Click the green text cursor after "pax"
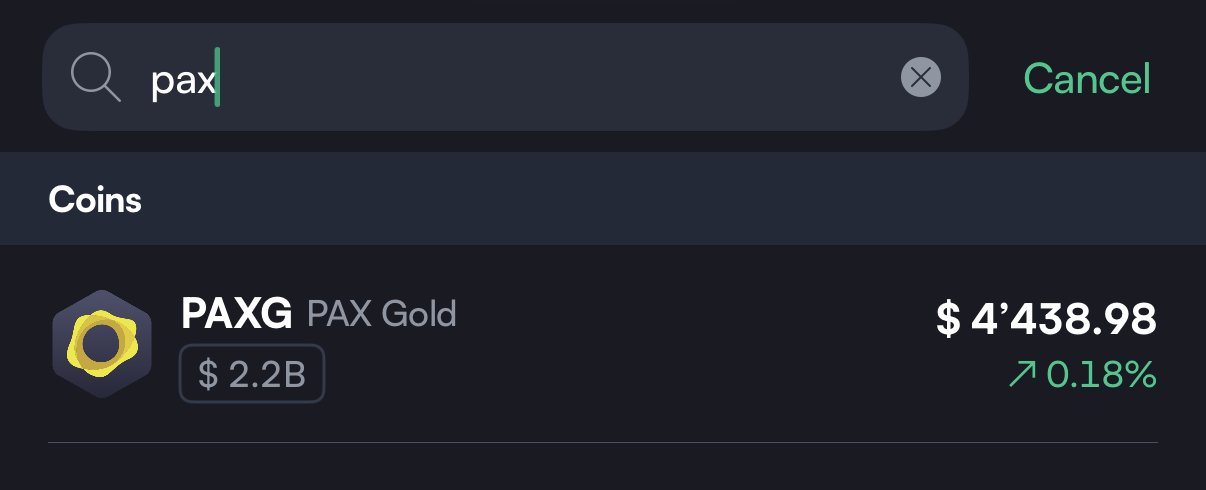 pos(217,79)
